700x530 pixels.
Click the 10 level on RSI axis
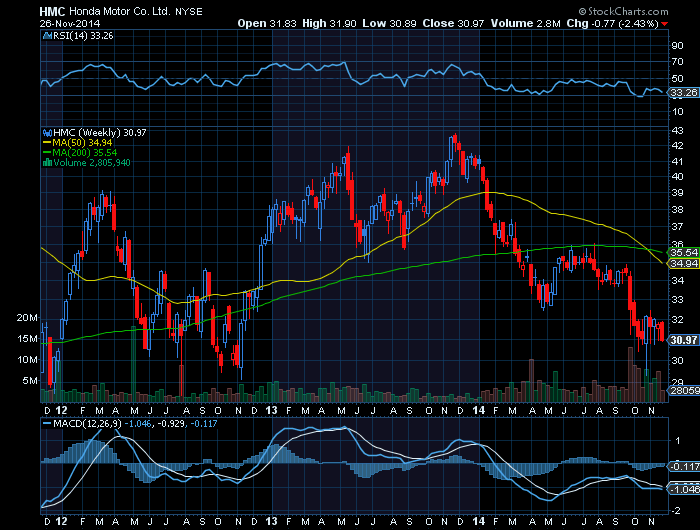[x=677, y=112]
